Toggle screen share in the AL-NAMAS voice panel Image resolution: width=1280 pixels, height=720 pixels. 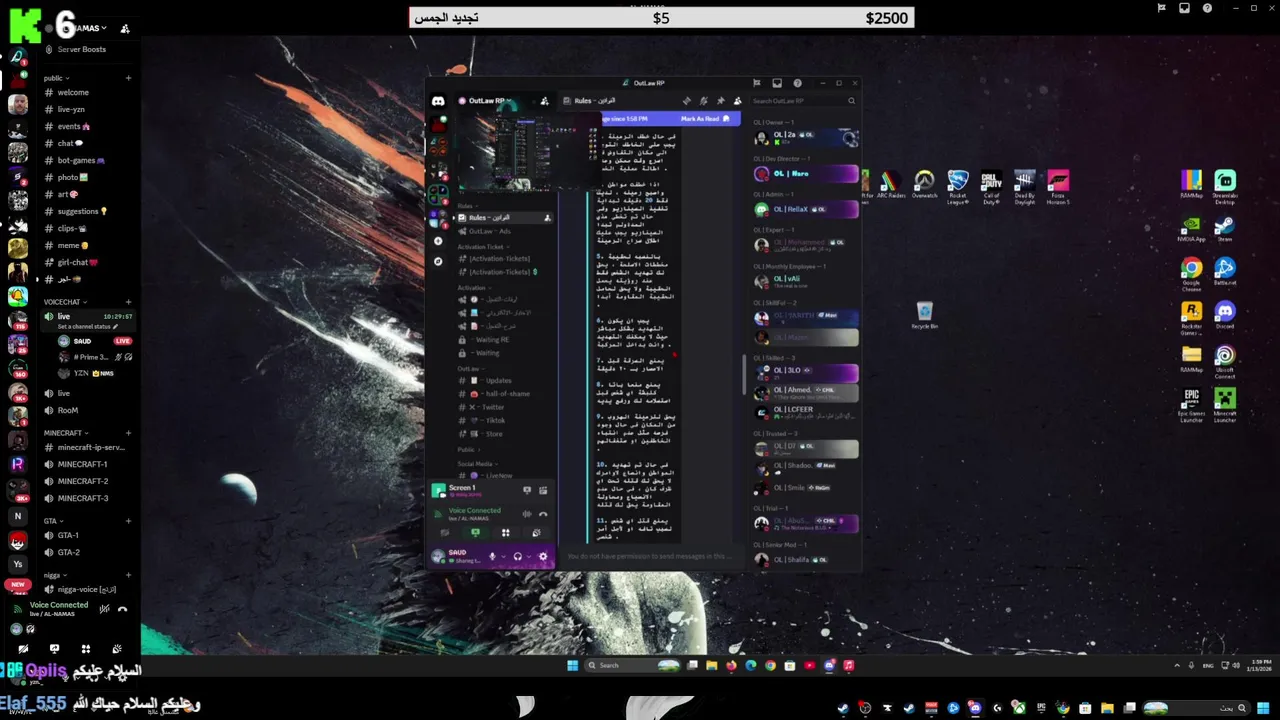coord(54,649)
